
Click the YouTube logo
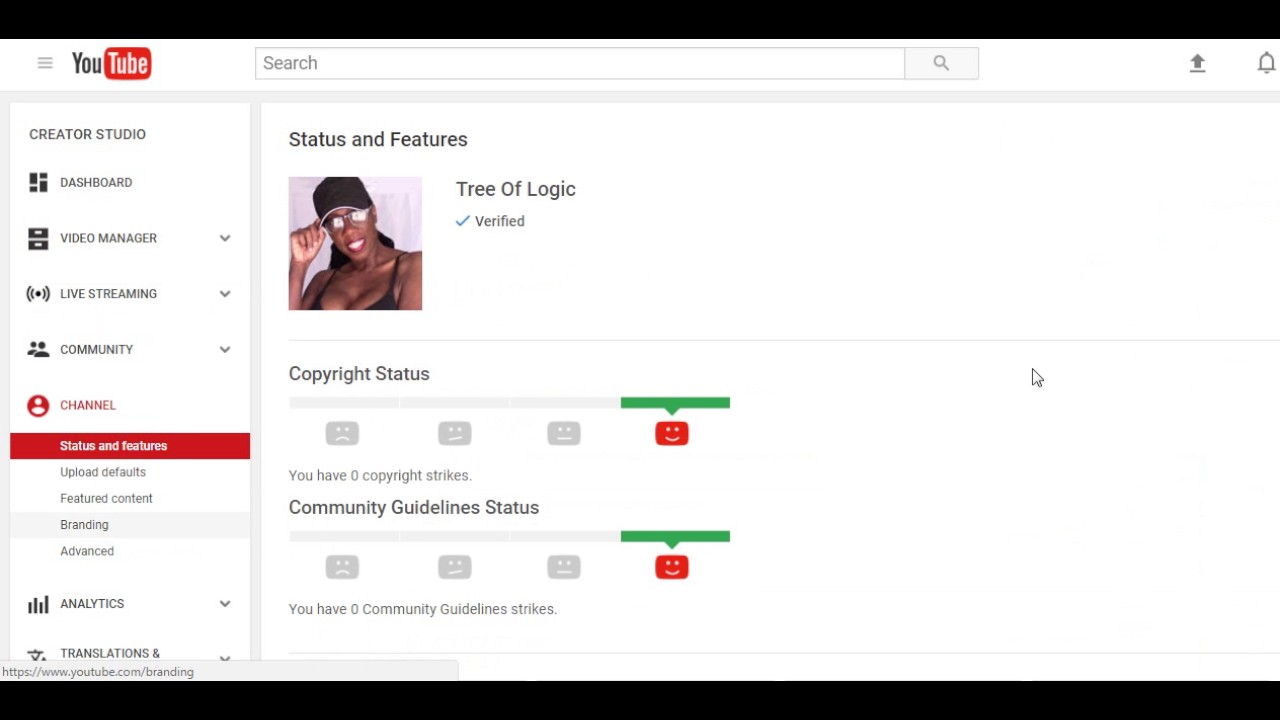pos(111,63)
